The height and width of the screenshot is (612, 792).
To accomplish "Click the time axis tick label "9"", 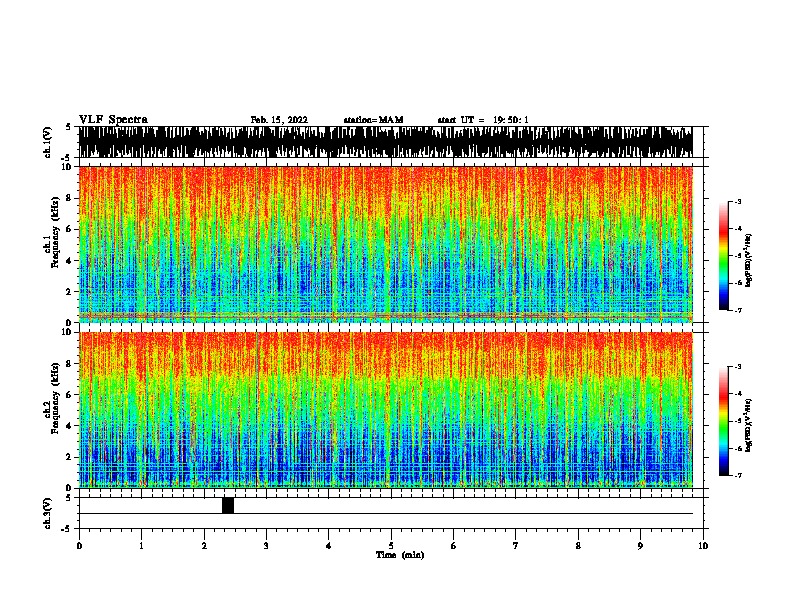I will point(640,546).
